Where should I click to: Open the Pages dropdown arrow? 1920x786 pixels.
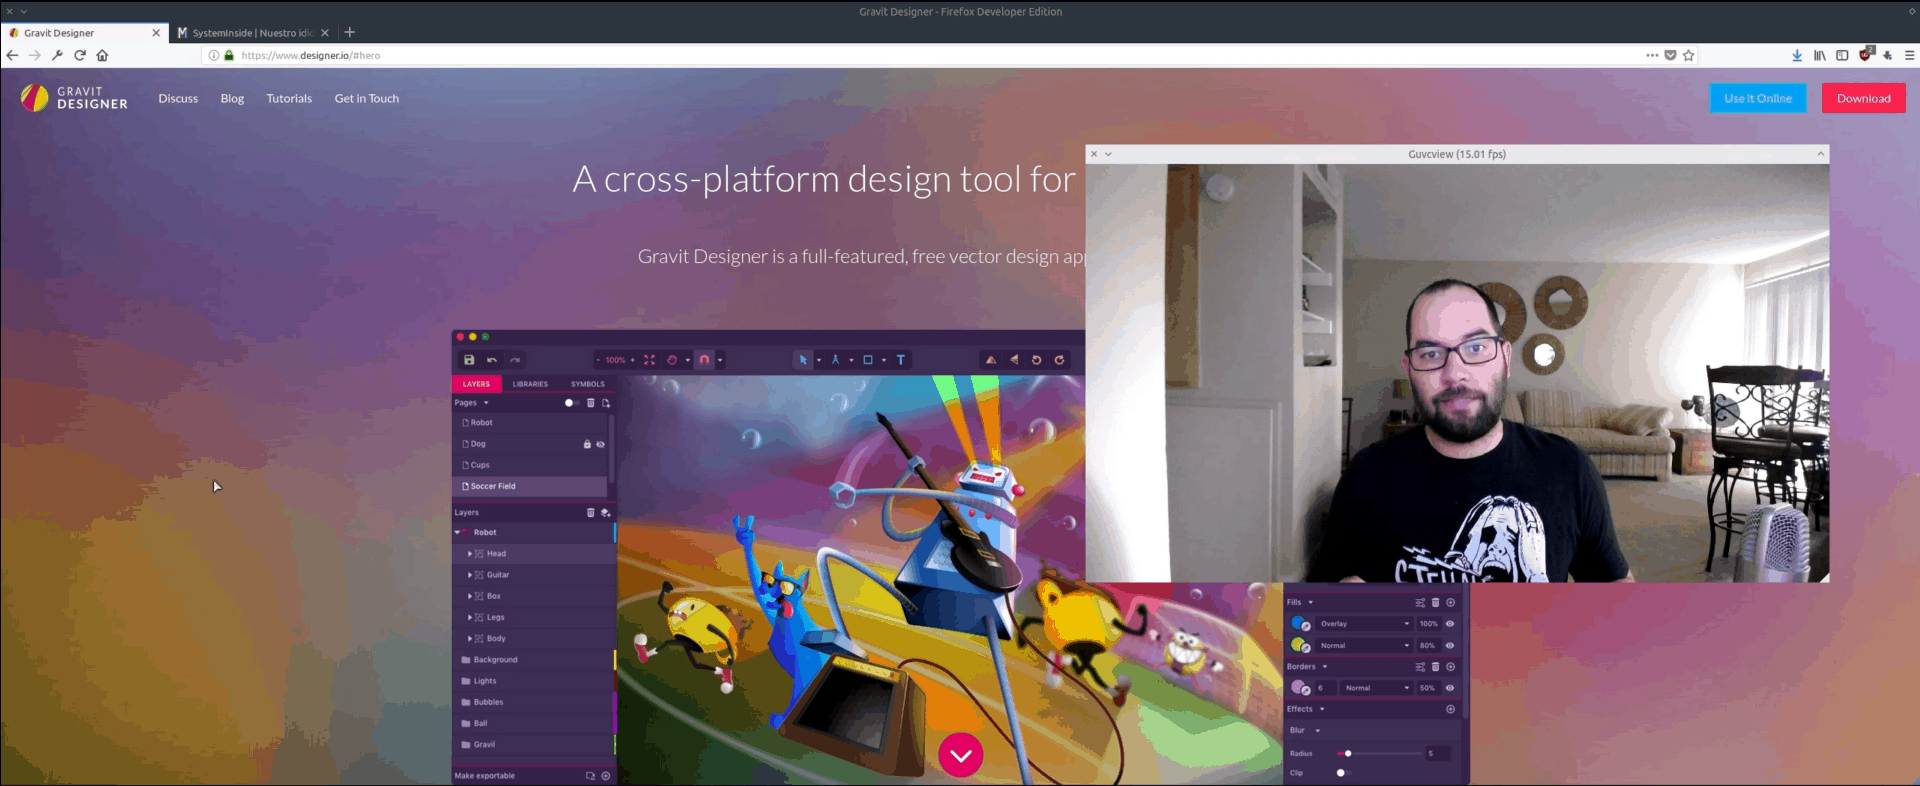point(486,403)
